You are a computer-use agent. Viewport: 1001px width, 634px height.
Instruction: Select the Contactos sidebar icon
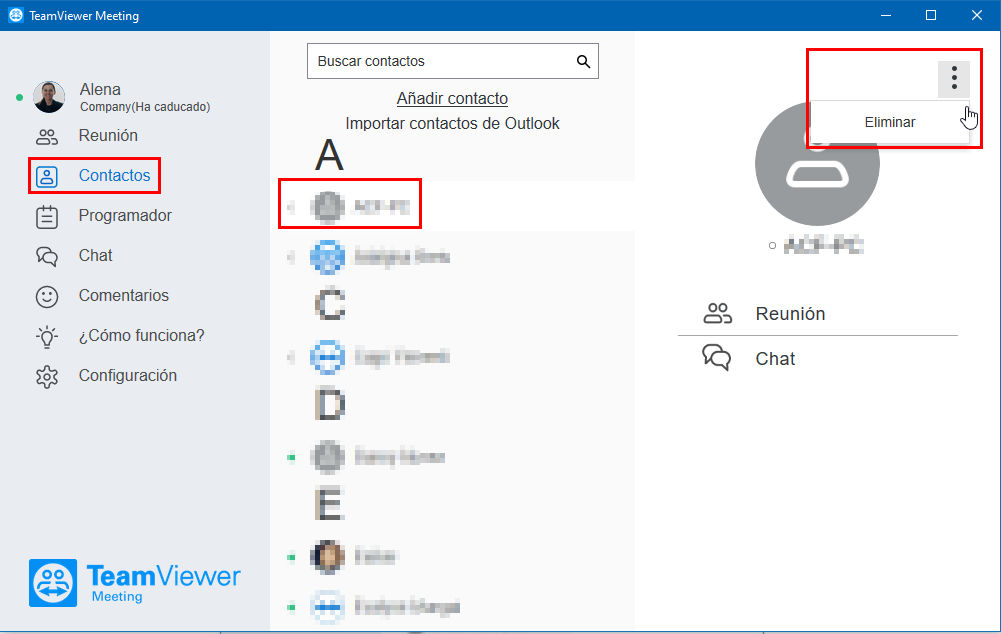coord(47,176)
